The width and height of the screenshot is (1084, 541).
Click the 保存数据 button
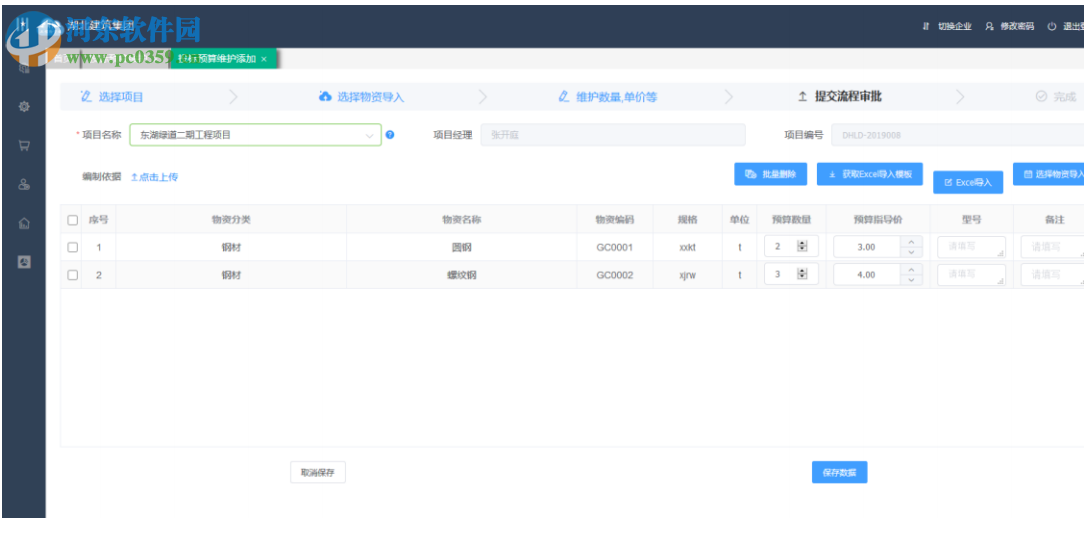(x=839, y=473)
